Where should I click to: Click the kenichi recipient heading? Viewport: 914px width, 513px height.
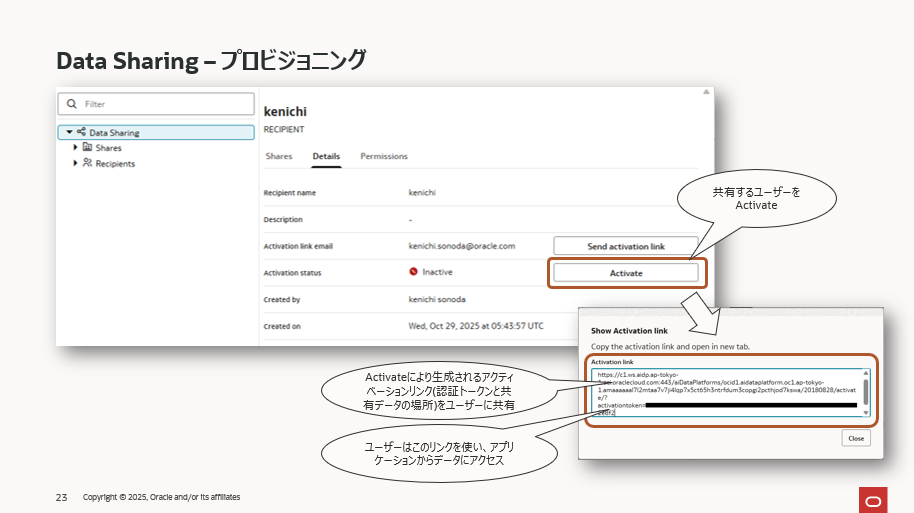point(285,111)
